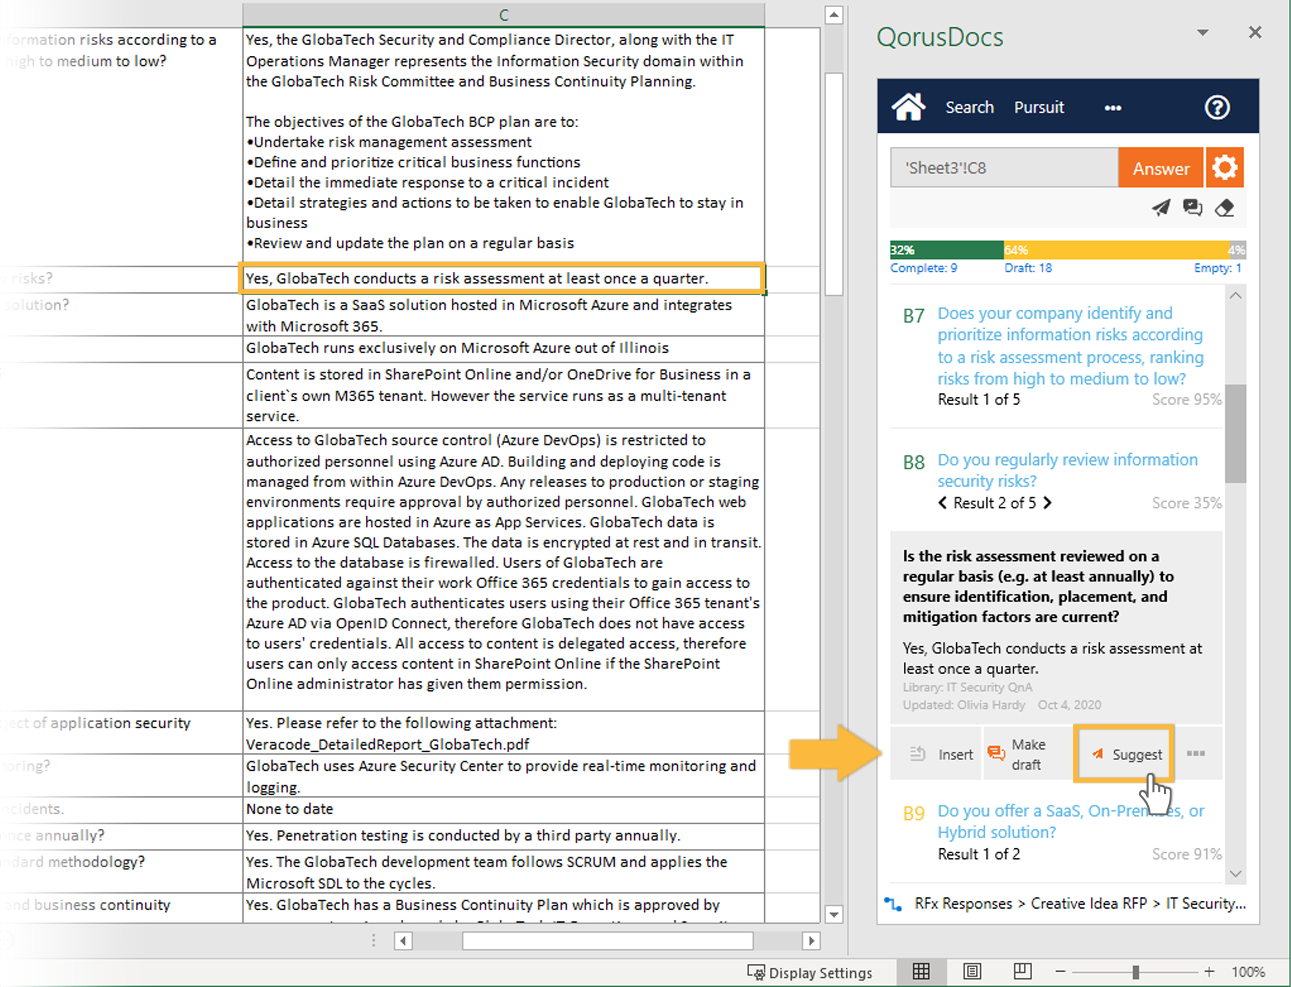Go to next result chevron for B8

pos(1047,503)
